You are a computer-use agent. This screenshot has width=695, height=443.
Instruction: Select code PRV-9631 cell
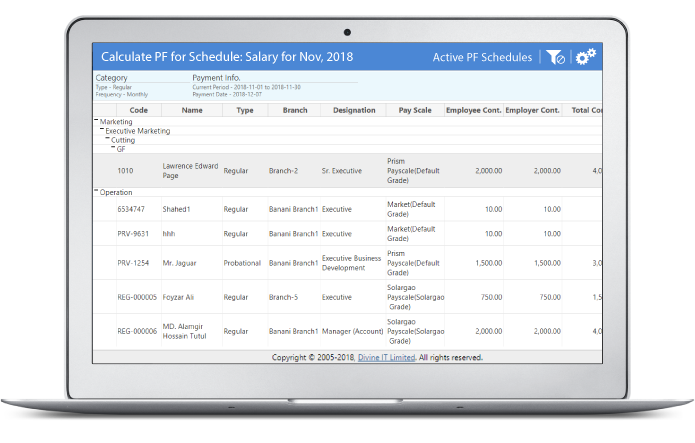tap(139, 234)
